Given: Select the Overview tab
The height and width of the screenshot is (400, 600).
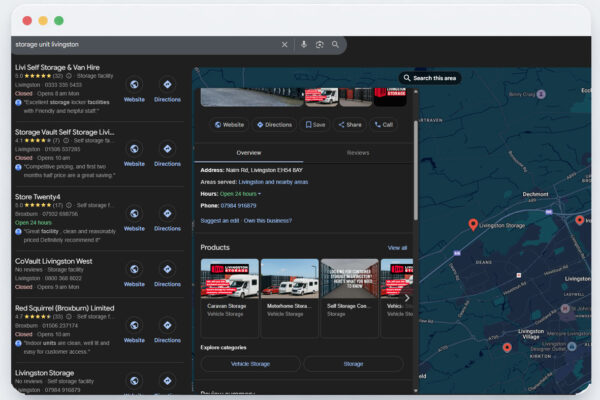Looking at the screenshot, I should [248, 153].
